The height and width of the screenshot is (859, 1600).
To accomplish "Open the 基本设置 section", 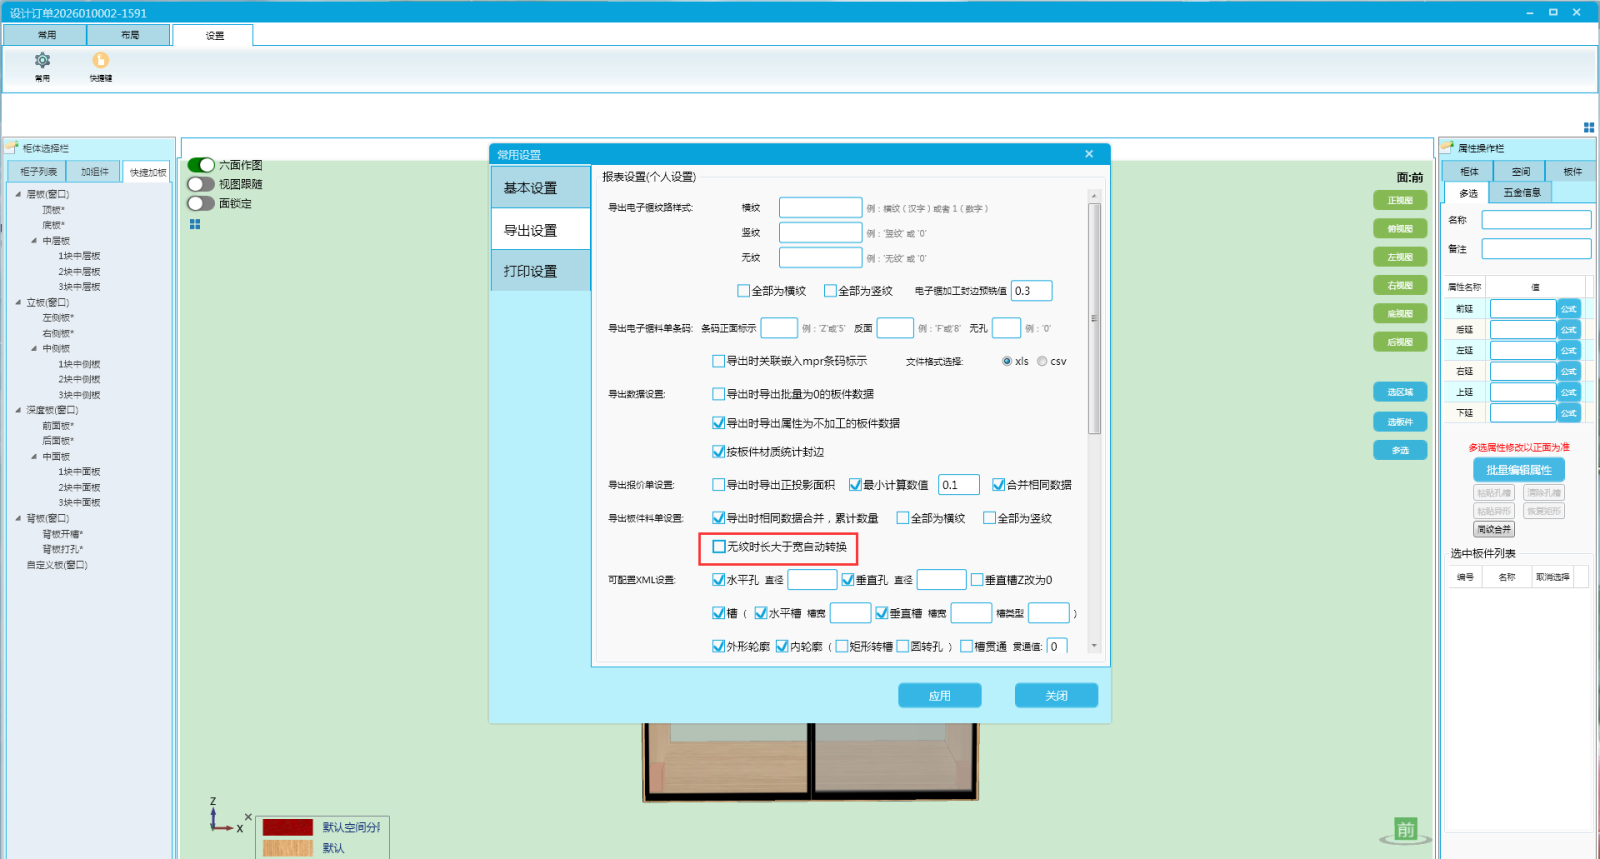I will (541, 188).
